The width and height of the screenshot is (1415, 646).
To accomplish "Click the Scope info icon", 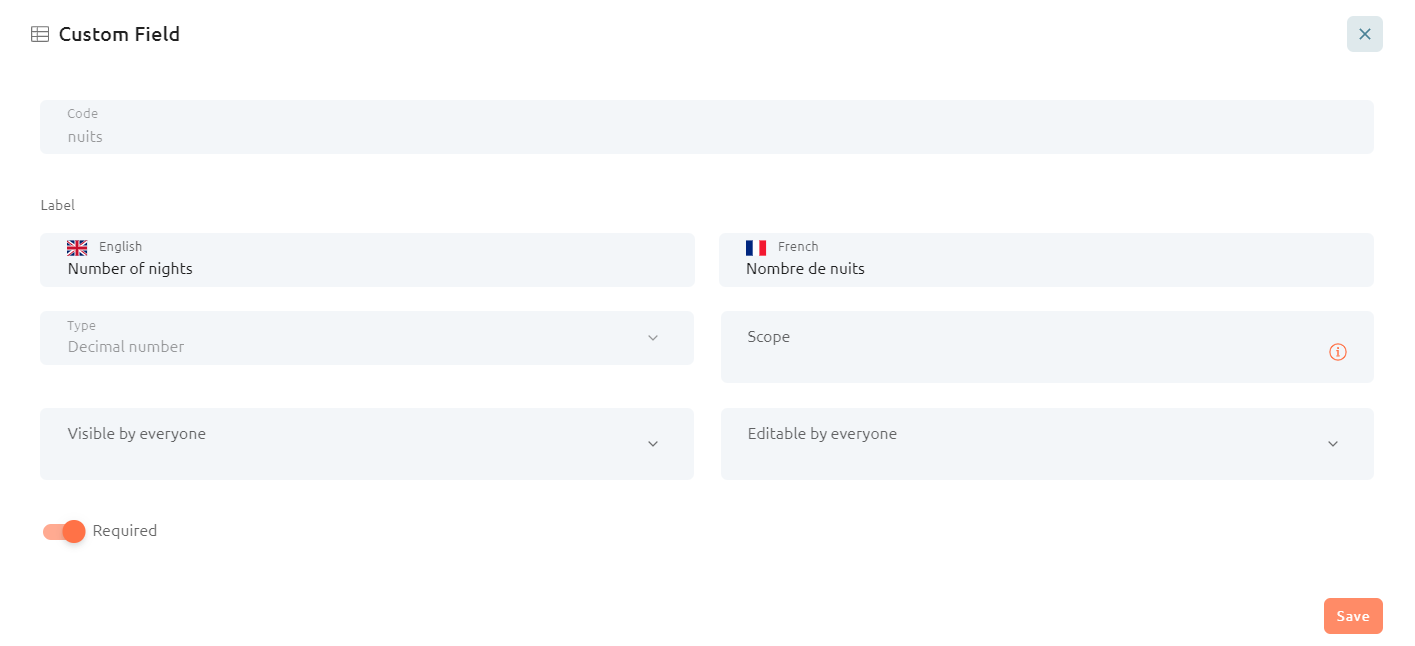I will tap(1338, 352).
